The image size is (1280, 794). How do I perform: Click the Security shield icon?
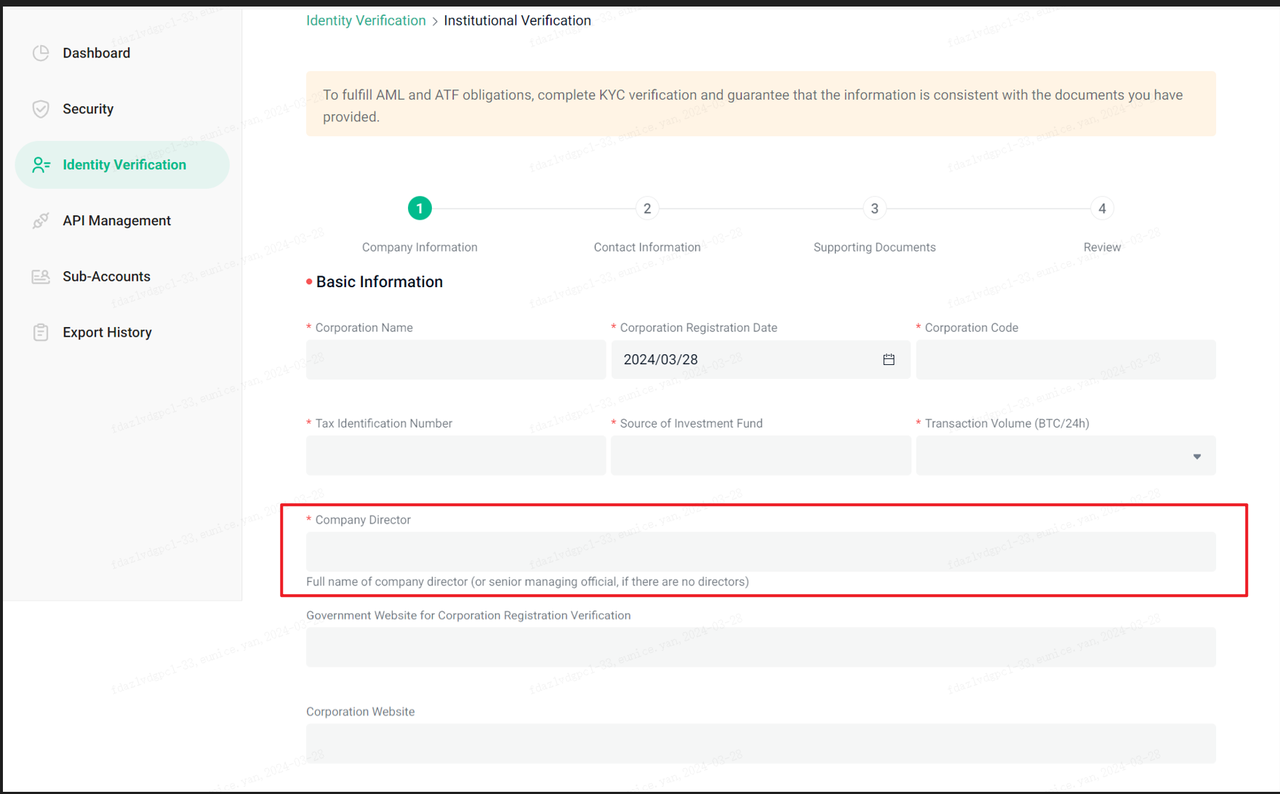point(40,109)
